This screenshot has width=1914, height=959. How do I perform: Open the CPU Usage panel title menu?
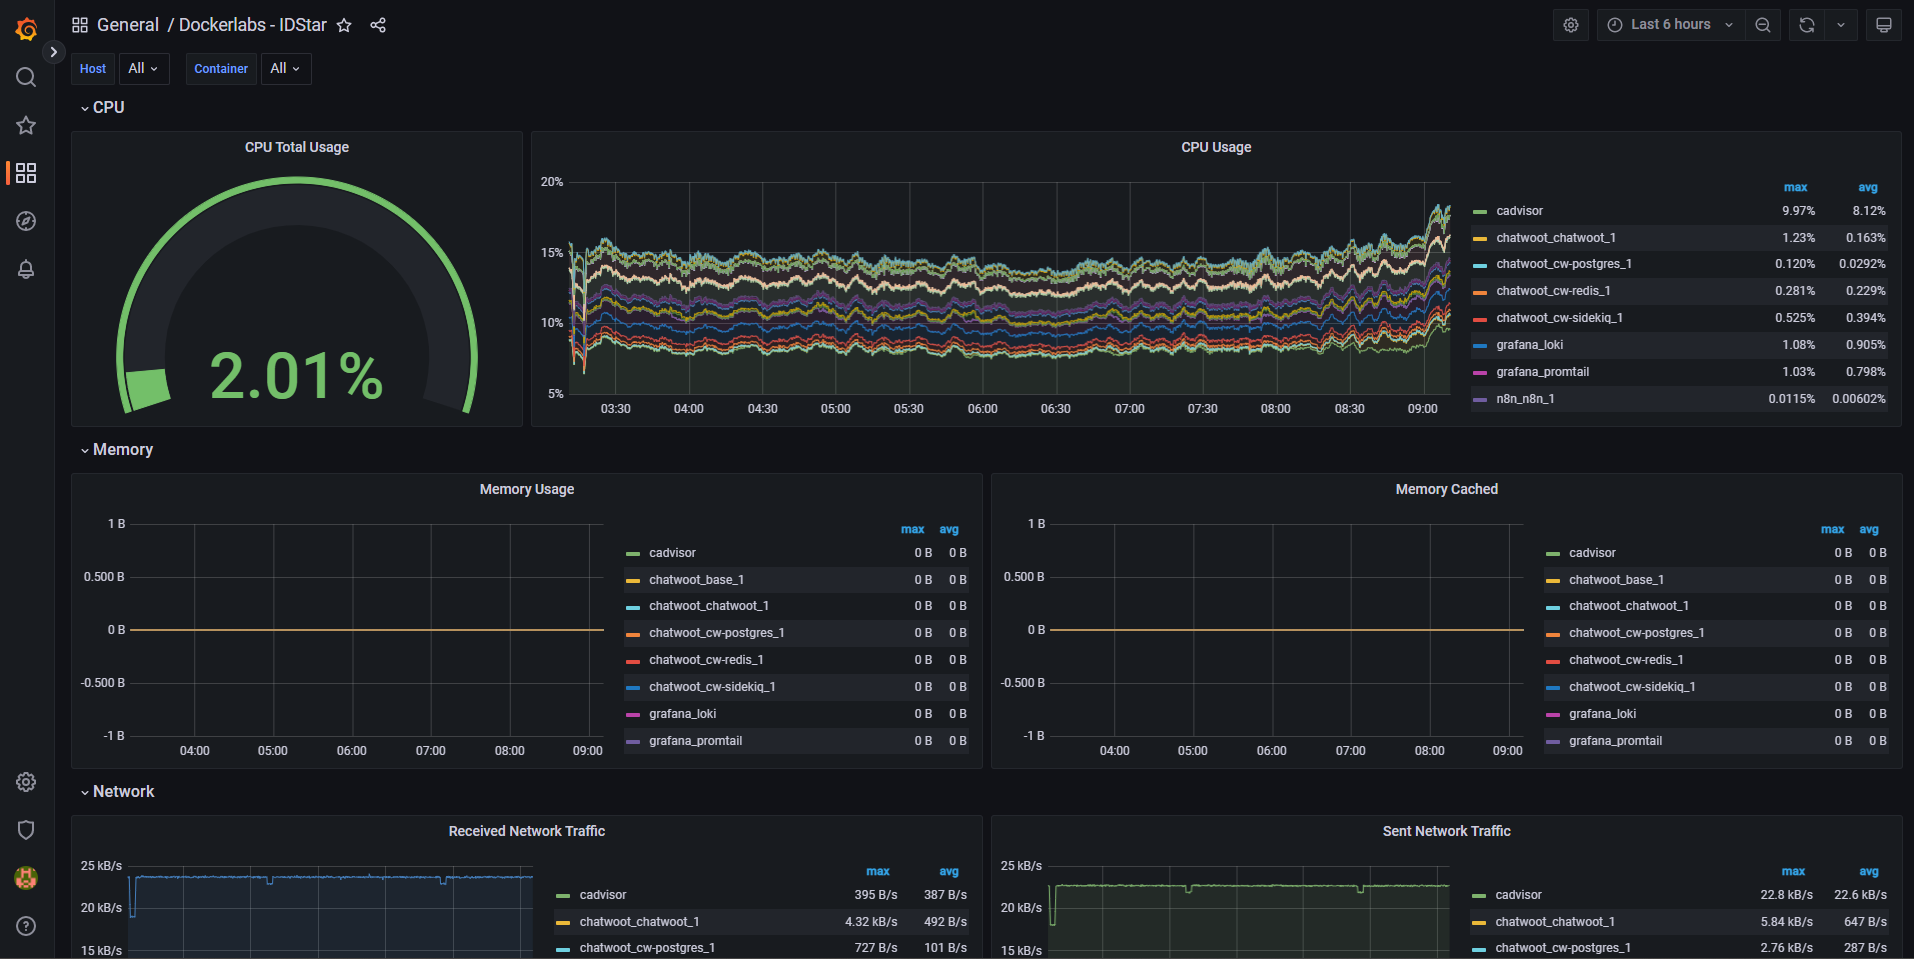tap(1216, 147)
